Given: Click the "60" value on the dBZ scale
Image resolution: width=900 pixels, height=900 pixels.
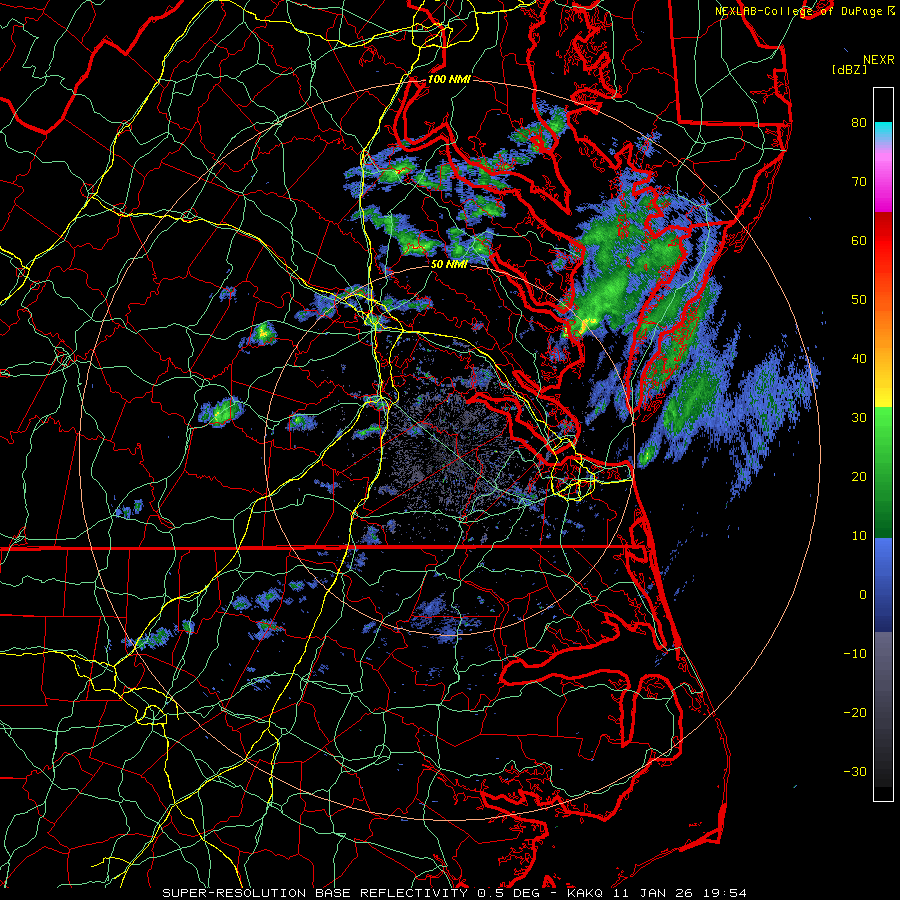Looking at the screenshot, I should (x=859, y=240).
